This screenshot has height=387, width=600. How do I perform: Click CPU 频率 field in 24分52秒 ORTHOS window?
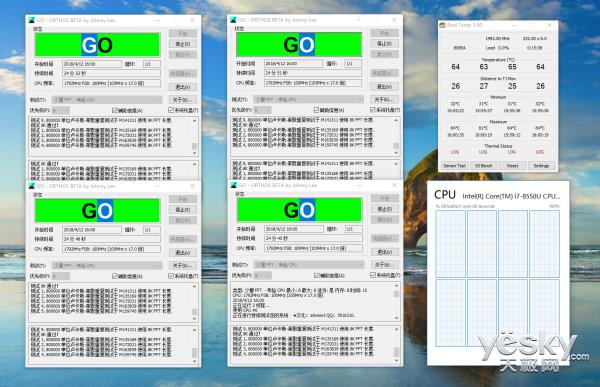(111, 83)
